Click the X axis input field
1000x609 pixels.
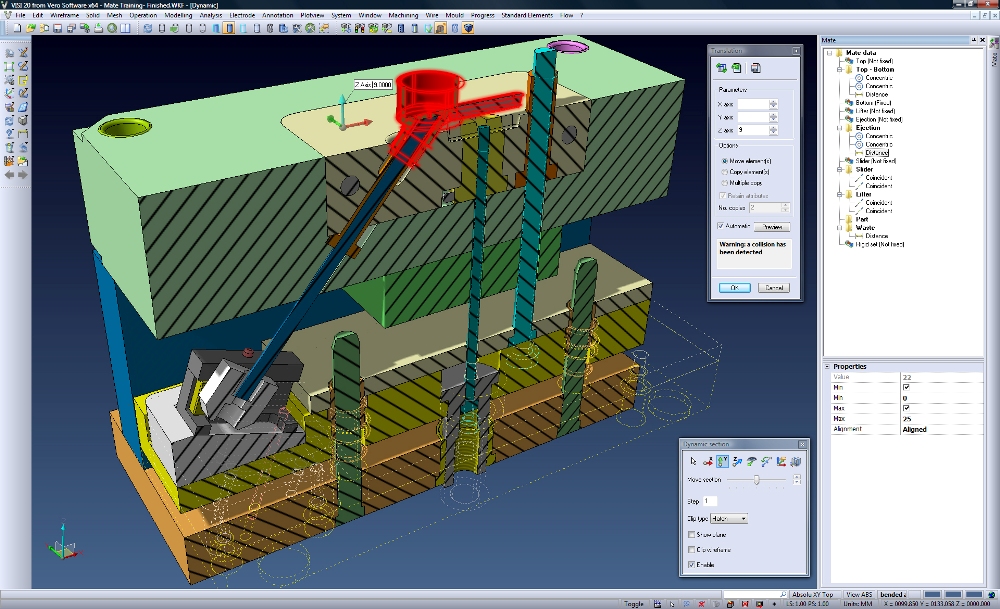point(753,104)
